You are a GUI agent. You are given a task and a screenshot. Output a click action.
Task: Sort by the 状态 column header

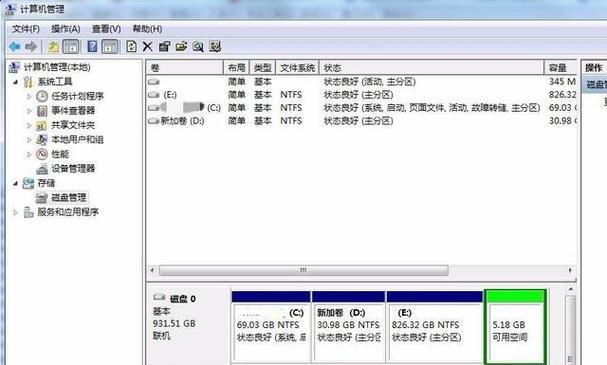[431, 68]
